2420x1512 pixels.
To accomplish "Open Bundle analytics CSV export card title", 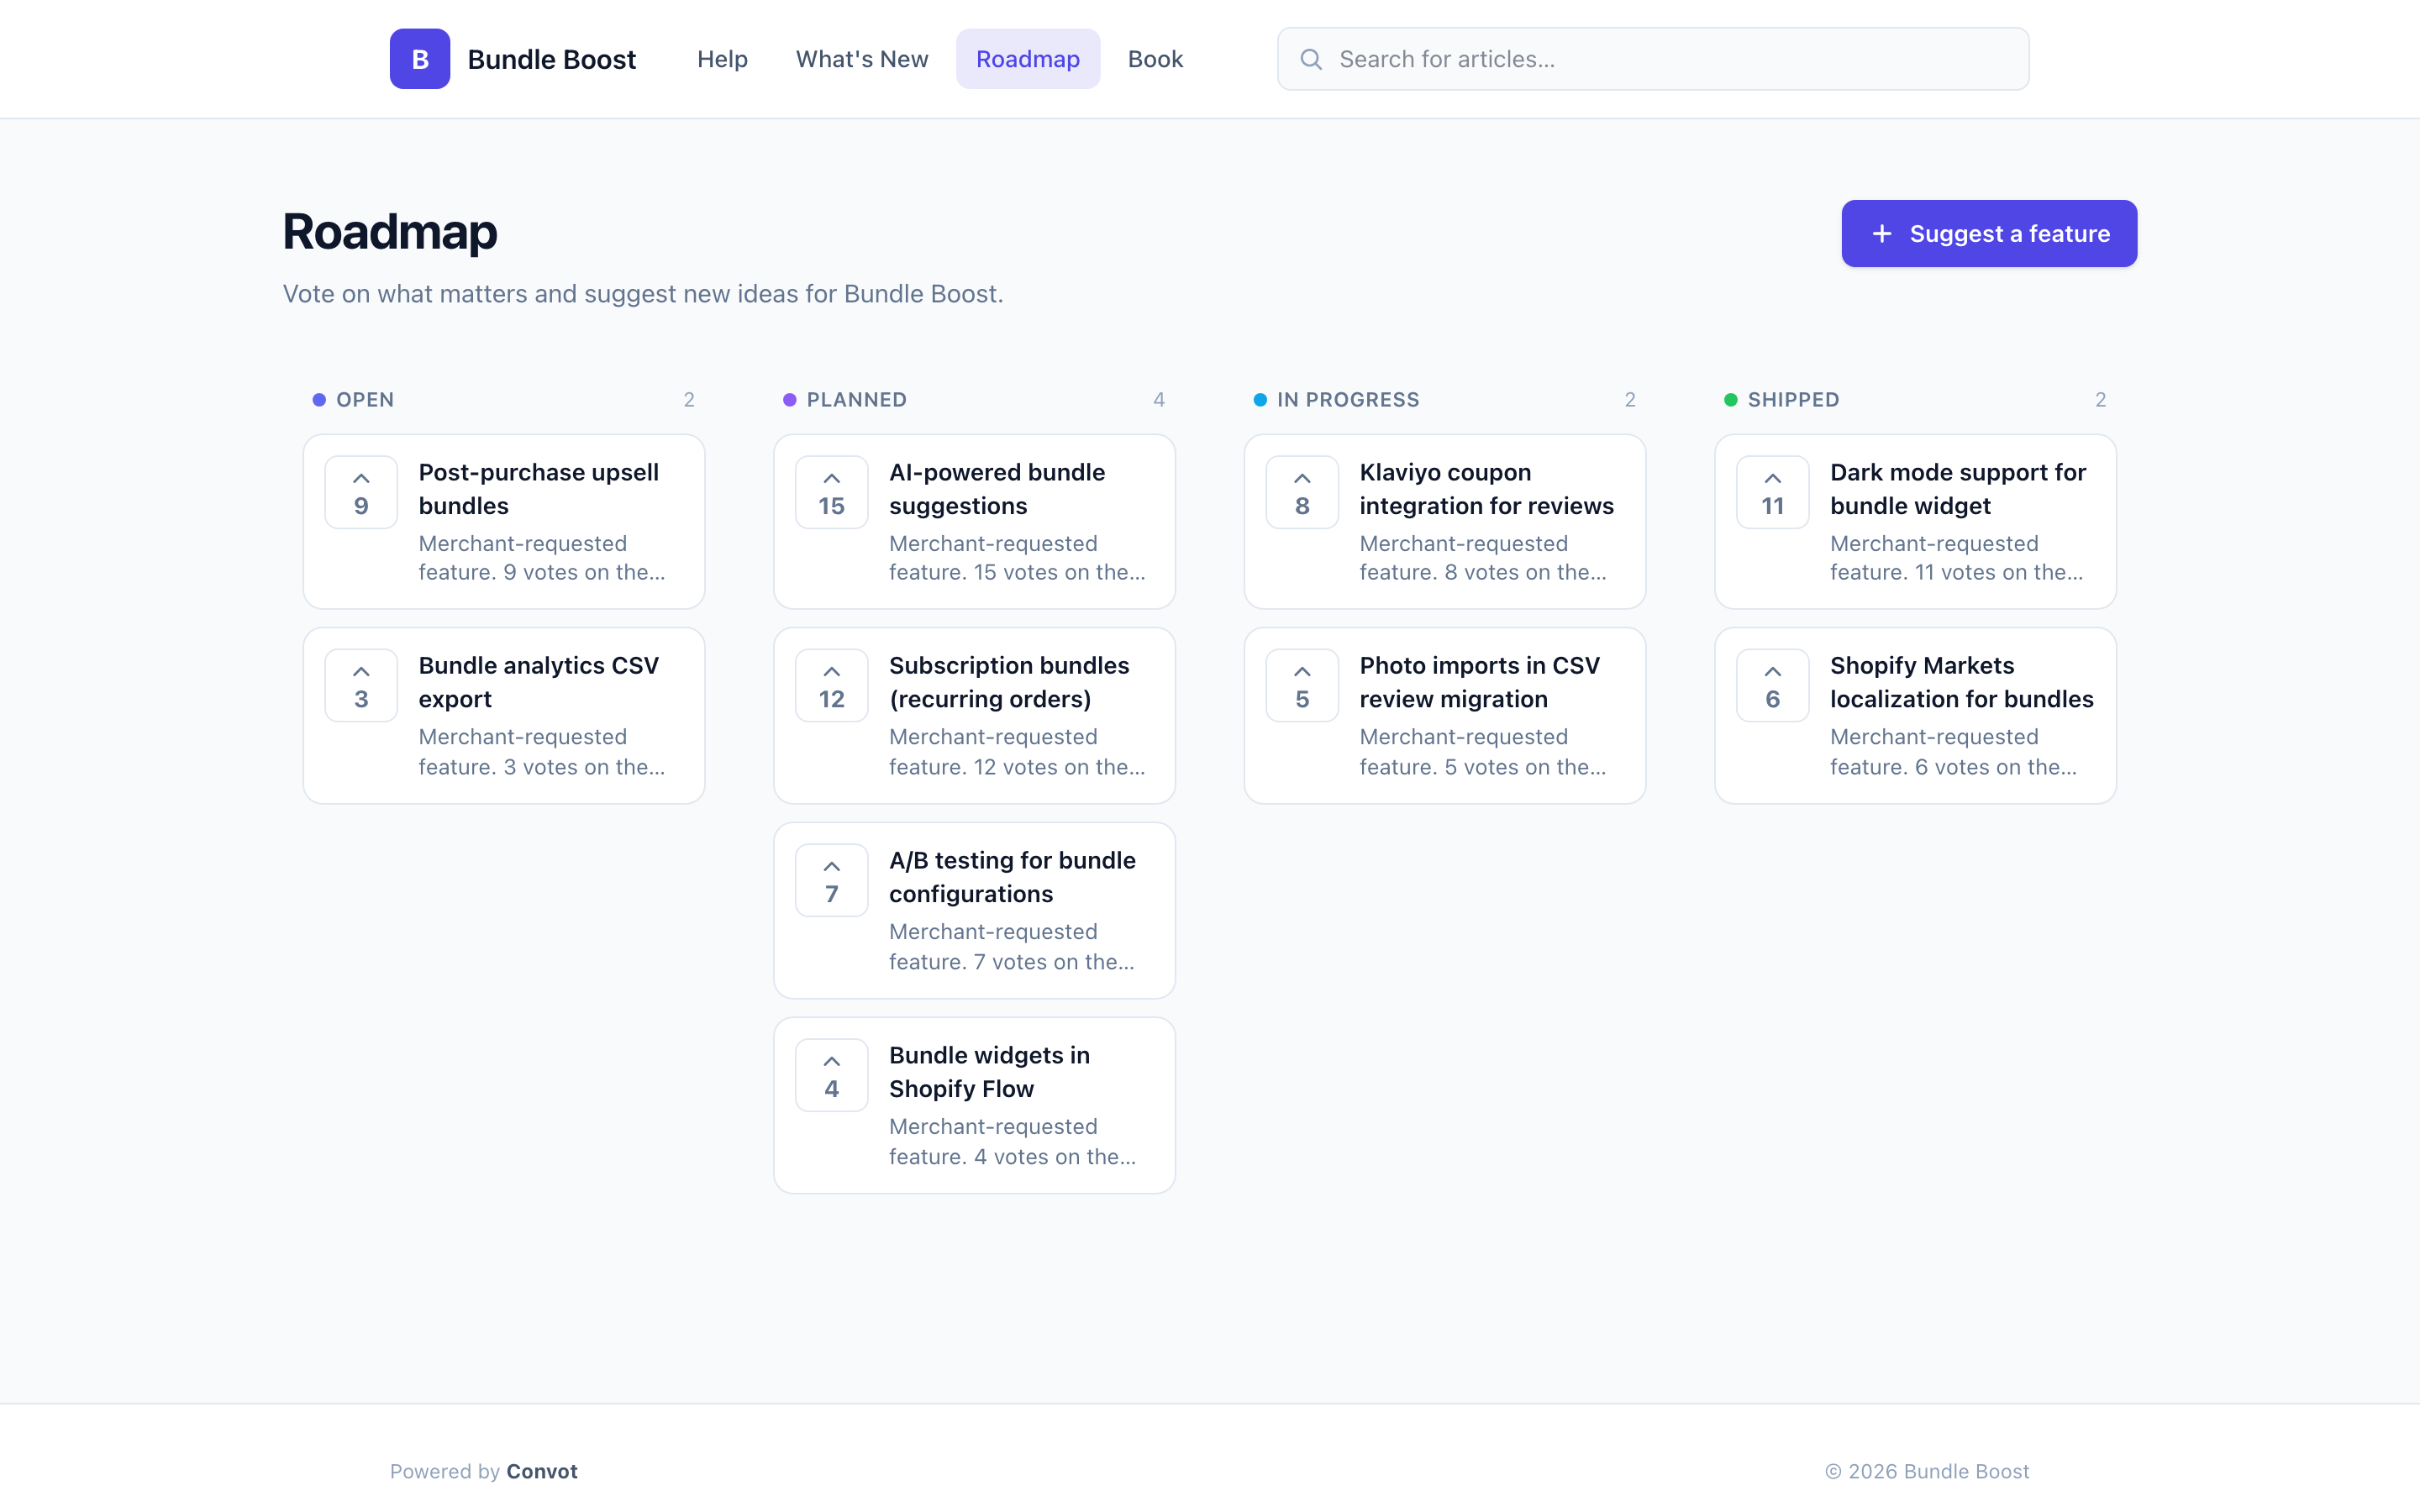I will [538, 682].
